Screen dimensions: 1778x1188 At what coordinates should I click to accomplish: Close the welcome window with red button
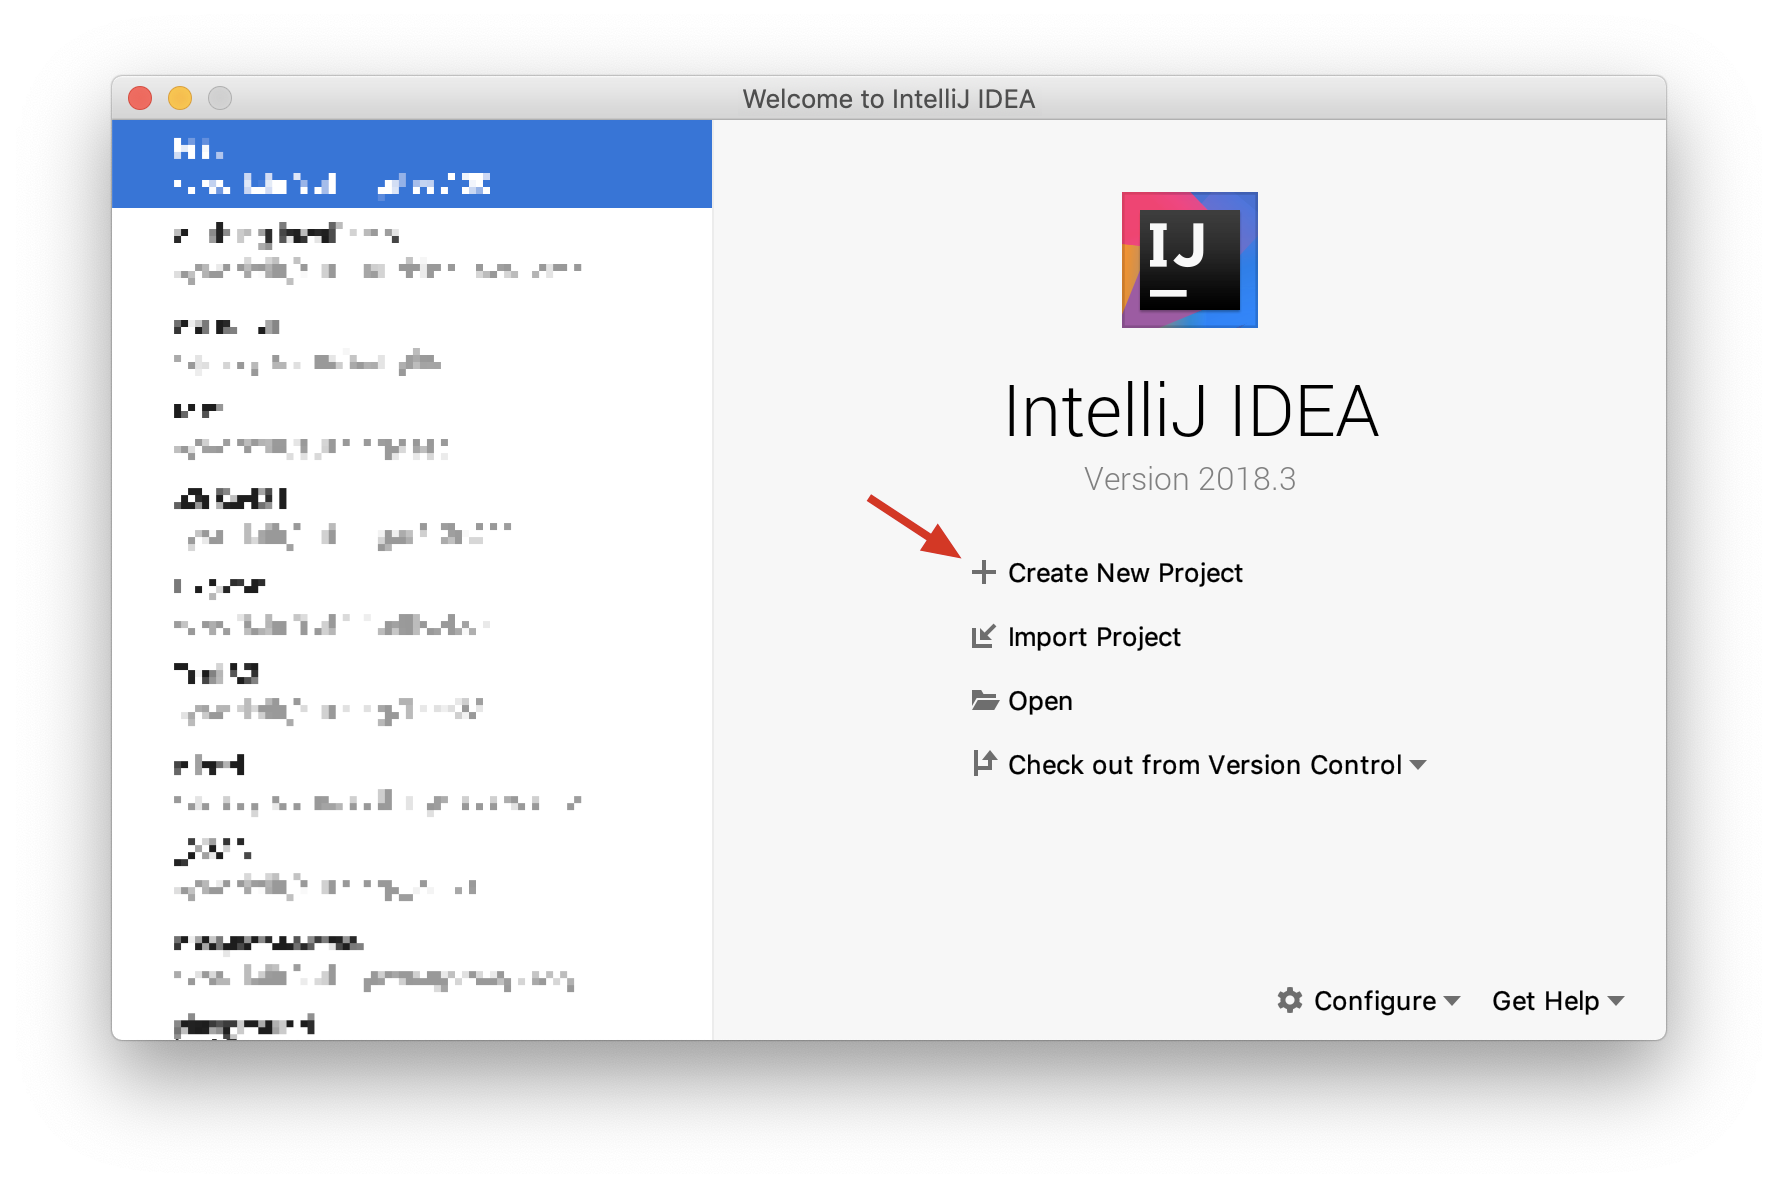[x=140, y=98]
